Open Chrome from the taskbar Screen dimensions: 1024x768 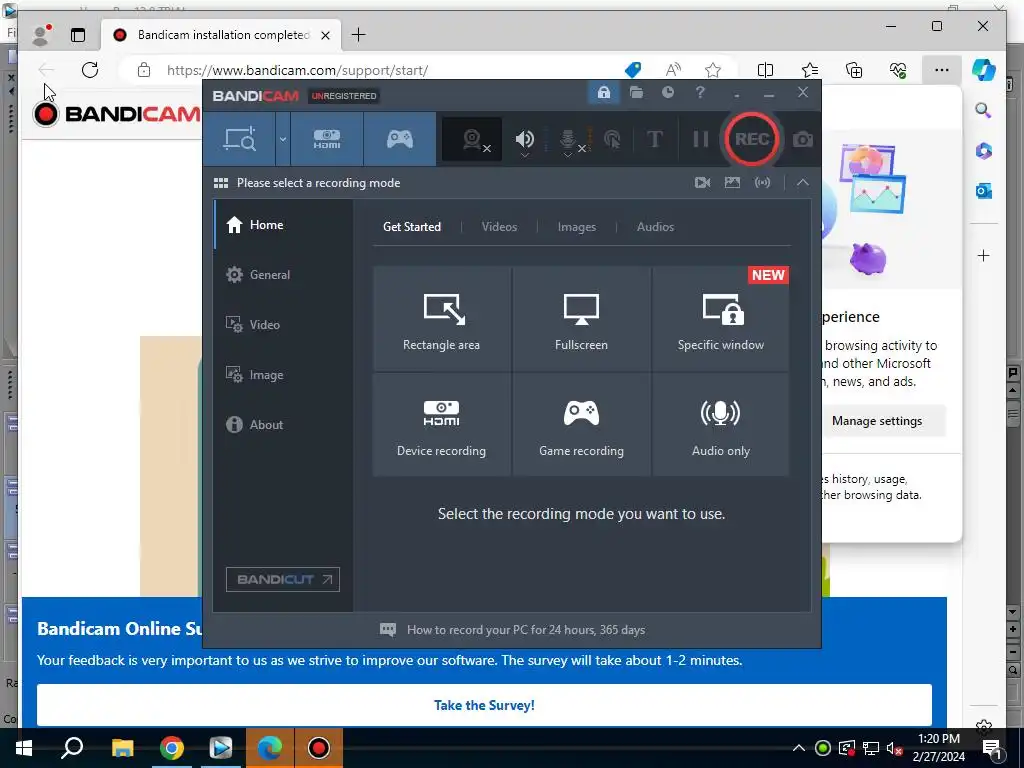(172, 748)
